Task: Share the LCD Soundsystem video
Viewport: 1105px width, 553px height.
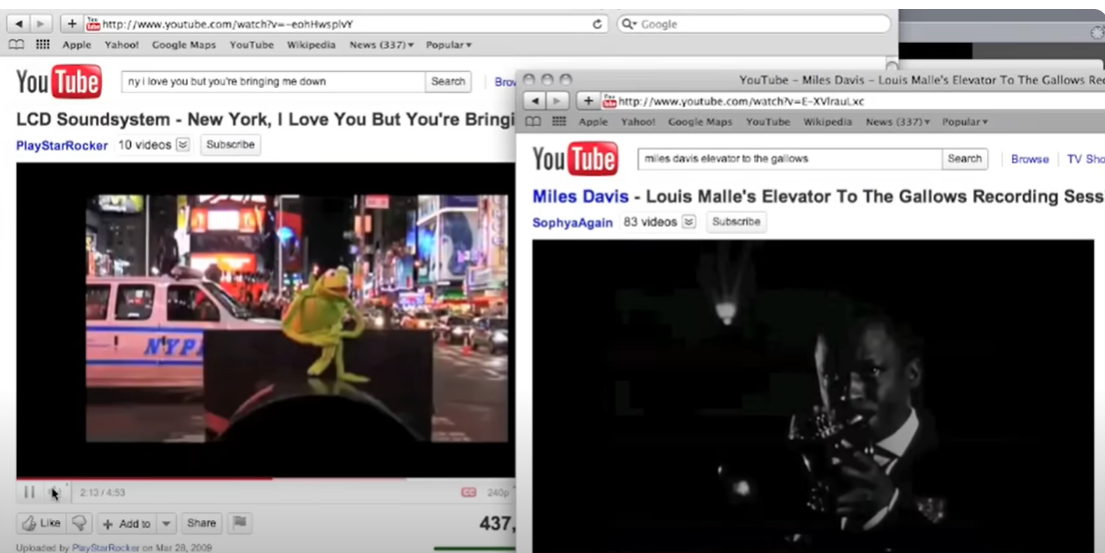Action: tap(201, 523)
